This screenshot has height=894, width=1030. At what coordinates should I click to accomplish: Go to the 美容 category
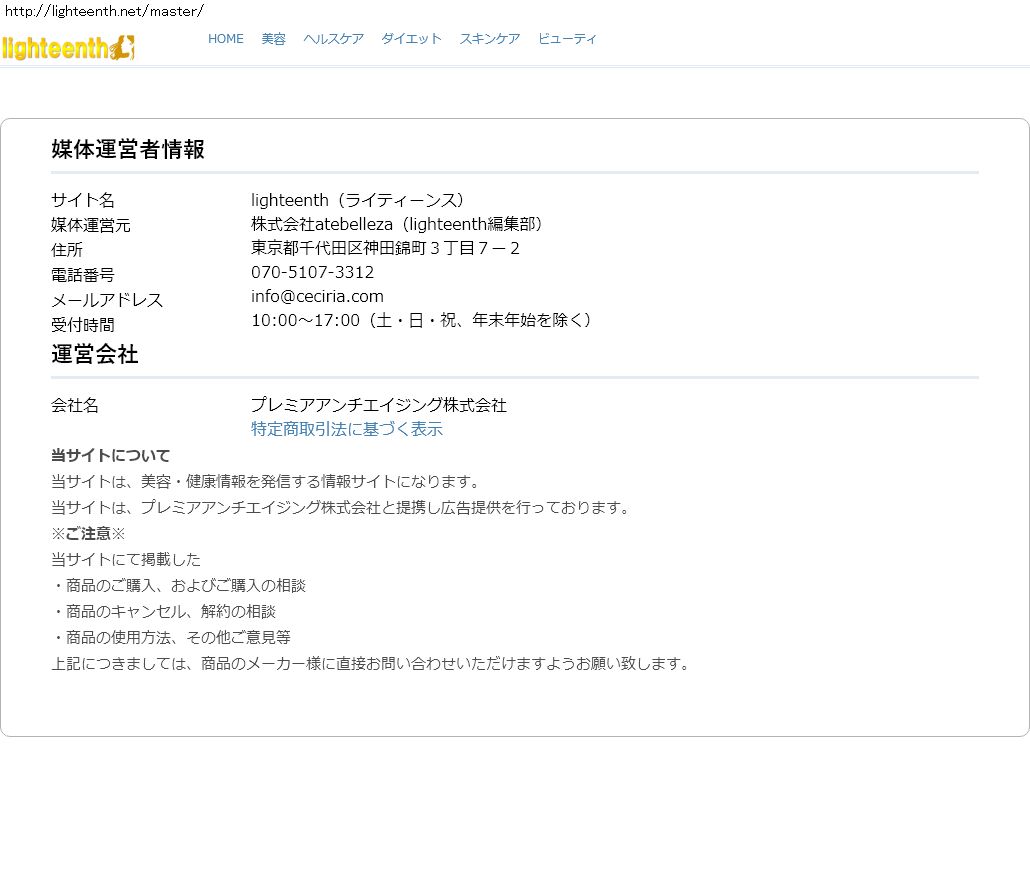(273, 39)
